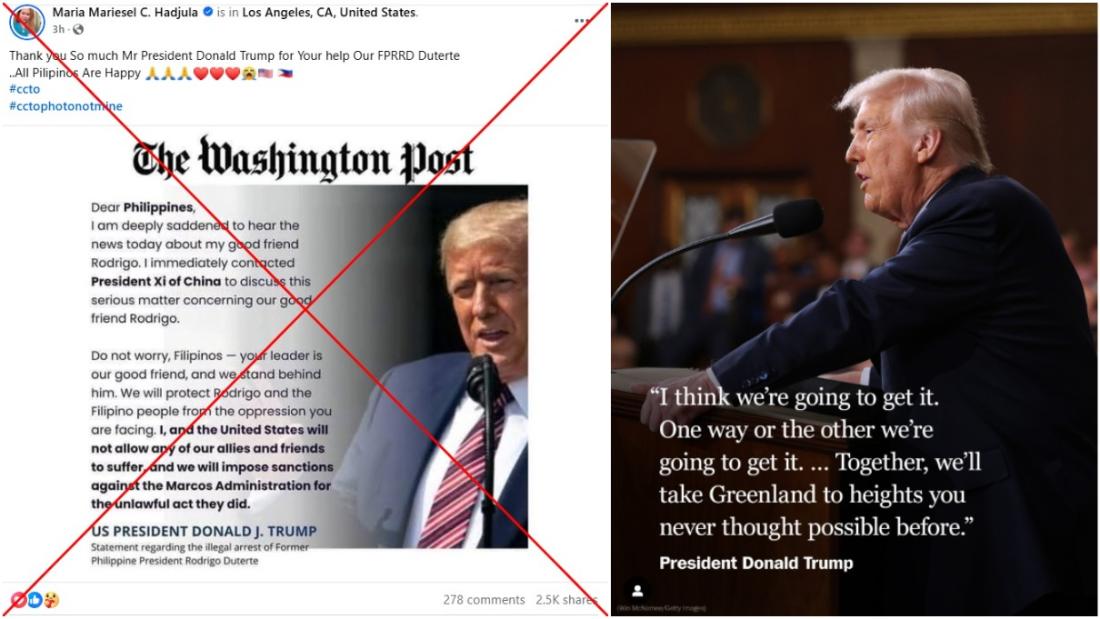Screen dimensions: 1100x619
Task: Click the President Donald Trump attribution caption
Action: click(756, 563)
